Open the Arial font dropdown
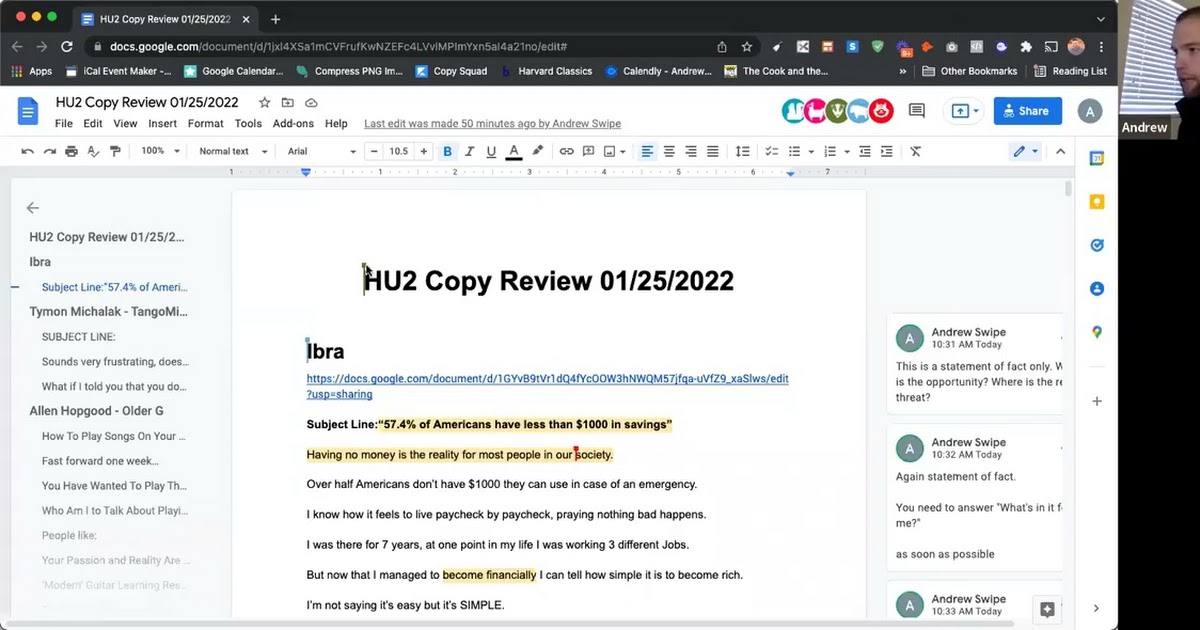 (321, 151)
